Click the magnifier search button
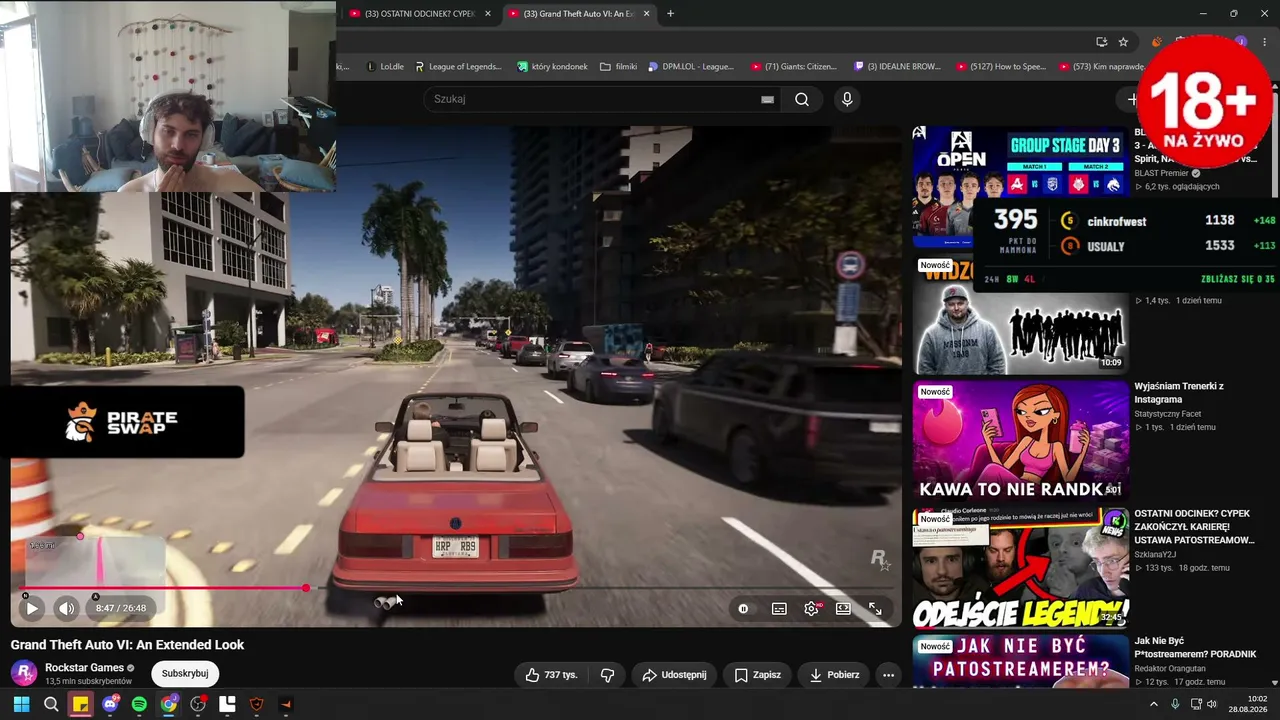Image resolution: width=1280 pixels, height=720 pixels. tap(802, 99)
